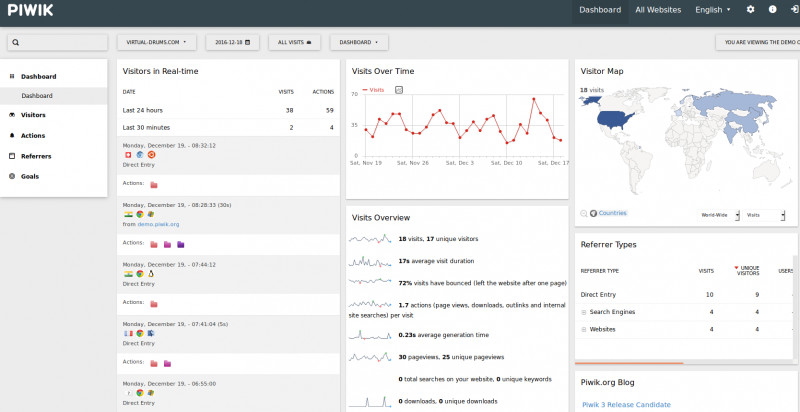Click the Windows icon in 08:28:33 visit
Image resolution: width=800 pixels, height=412 pixels.
(151, 214)
